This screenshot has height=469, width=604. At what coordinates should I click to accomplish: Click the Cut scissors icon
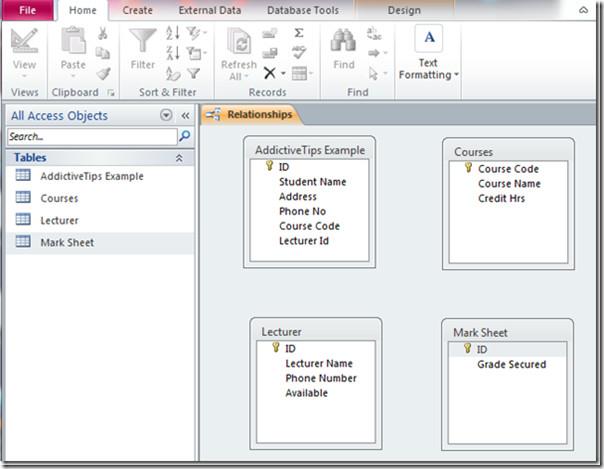coord(102,33)
